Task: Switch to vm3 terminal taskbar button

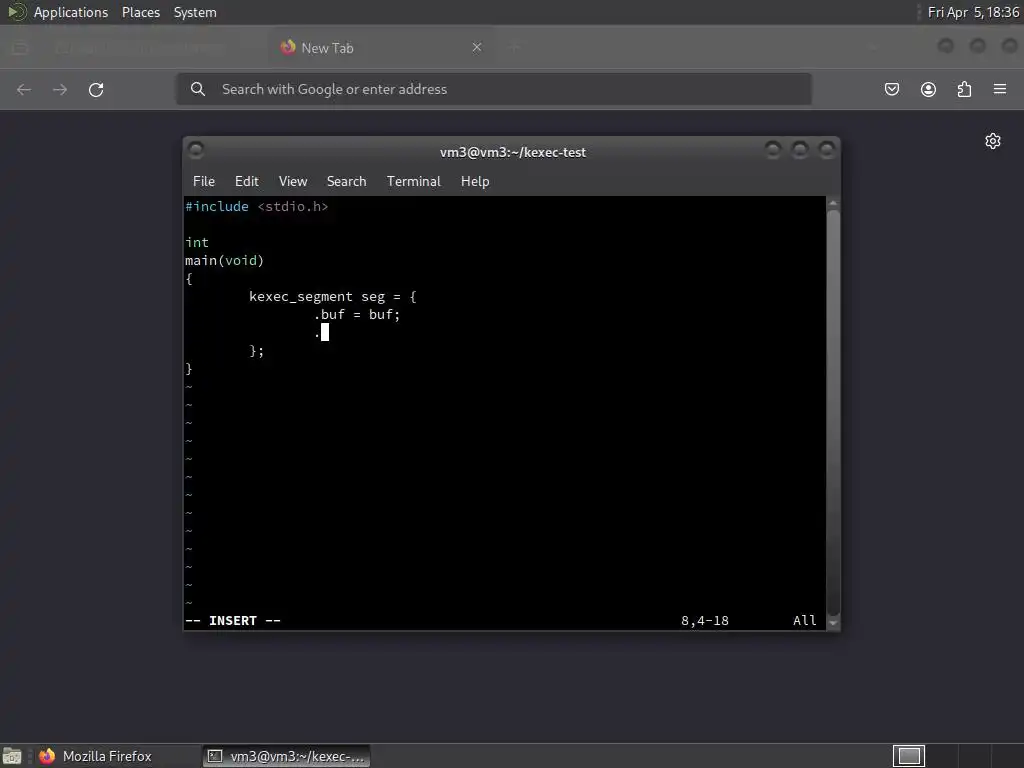Action: click(x=286, y=756)
